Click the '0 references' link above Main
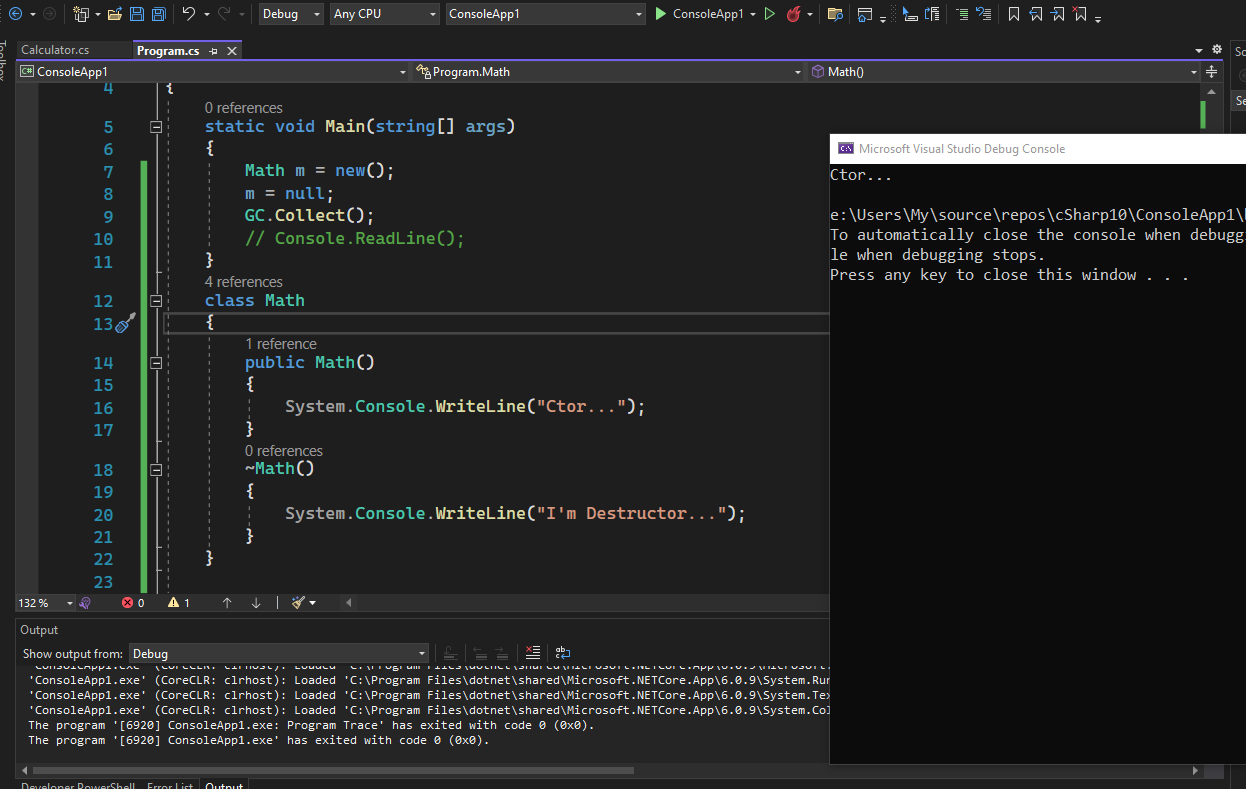Viewport: 1246px width, 789px height. pos(244,108)
